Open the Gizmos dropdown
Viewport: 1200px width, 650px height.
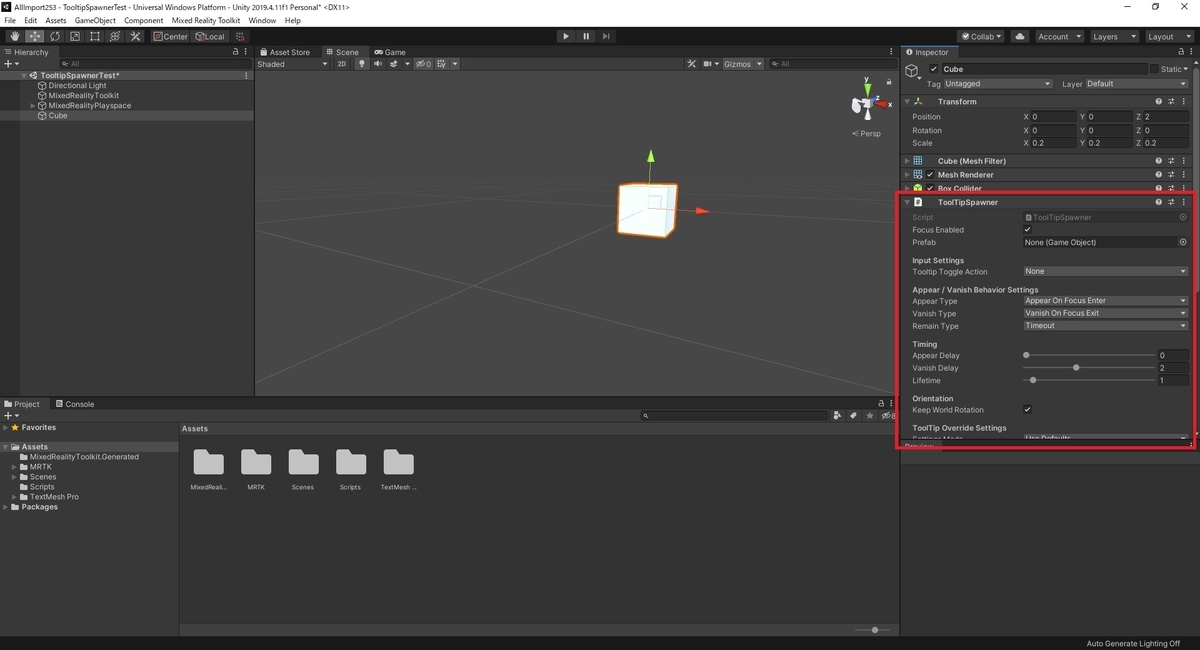point(743,64)
